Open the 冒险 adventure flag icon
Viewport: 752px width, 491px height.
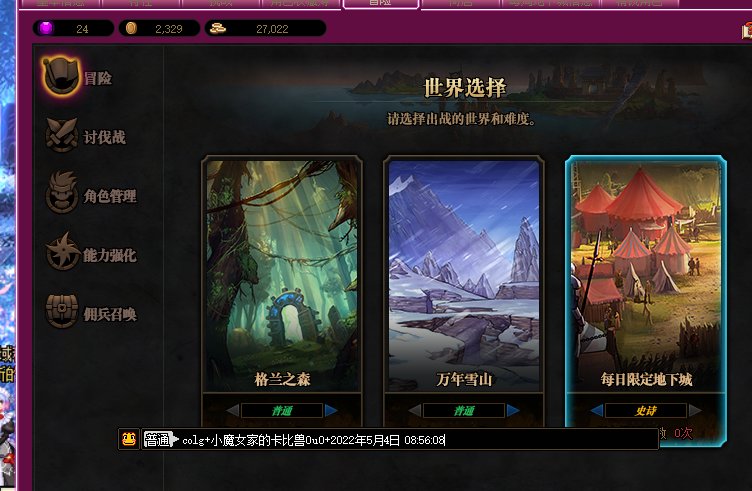point(60,76)
